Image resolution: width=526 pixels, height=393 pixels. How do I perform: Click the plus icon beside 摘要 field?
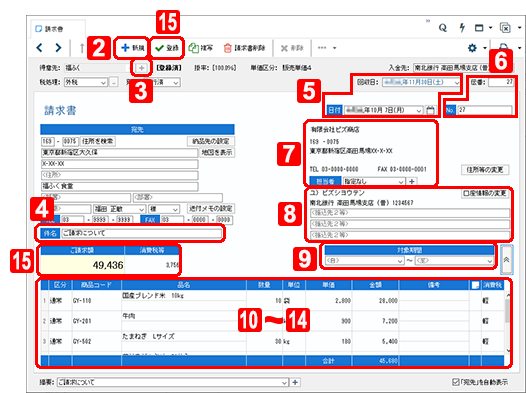(295, 382)
